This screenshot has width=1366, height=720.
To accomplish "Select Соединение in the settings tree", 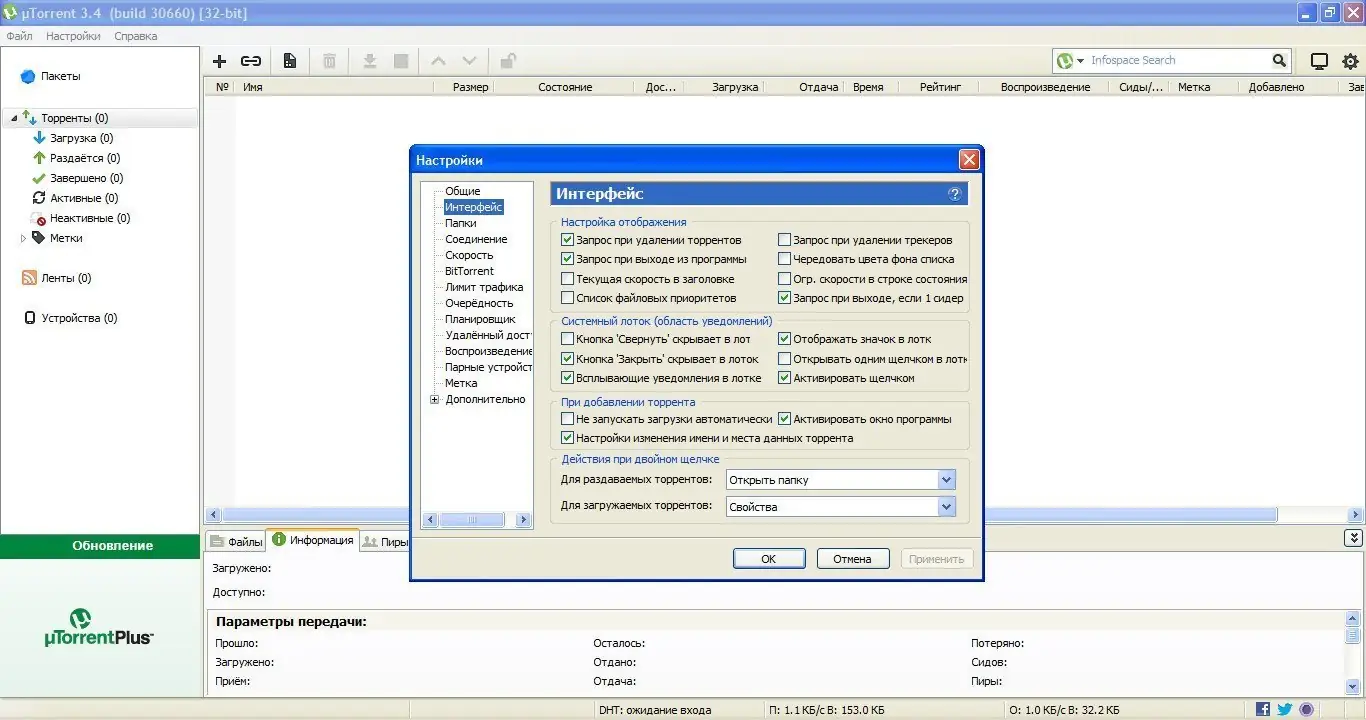I will tap(476, 239).
